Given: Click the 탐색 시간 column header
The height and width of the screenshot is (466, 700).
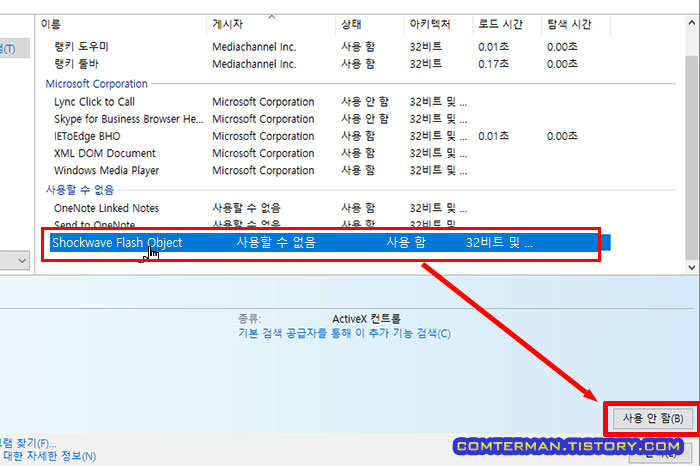Looking at the screenshot, I should click(x=575, y=24).
